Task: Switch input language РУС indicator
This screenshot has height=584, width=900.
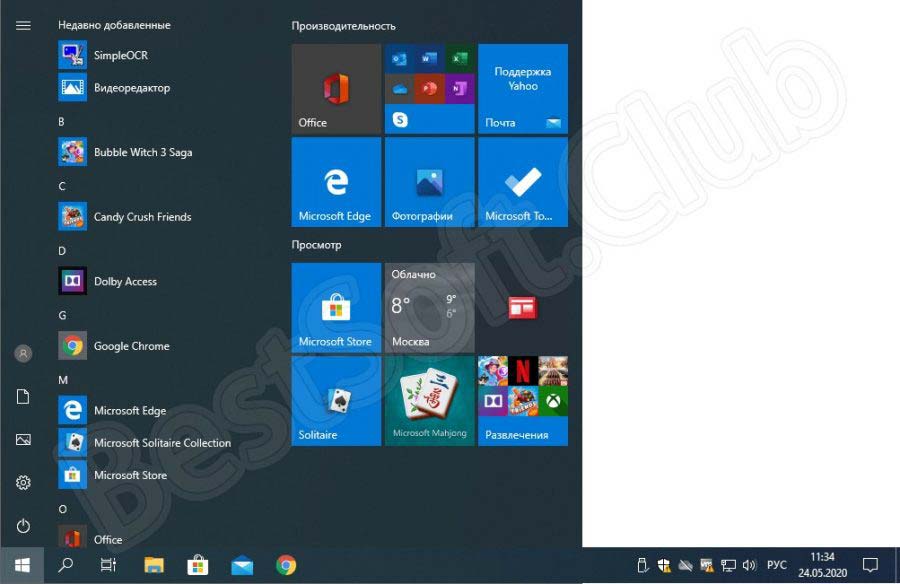Action: pos(777,566)
